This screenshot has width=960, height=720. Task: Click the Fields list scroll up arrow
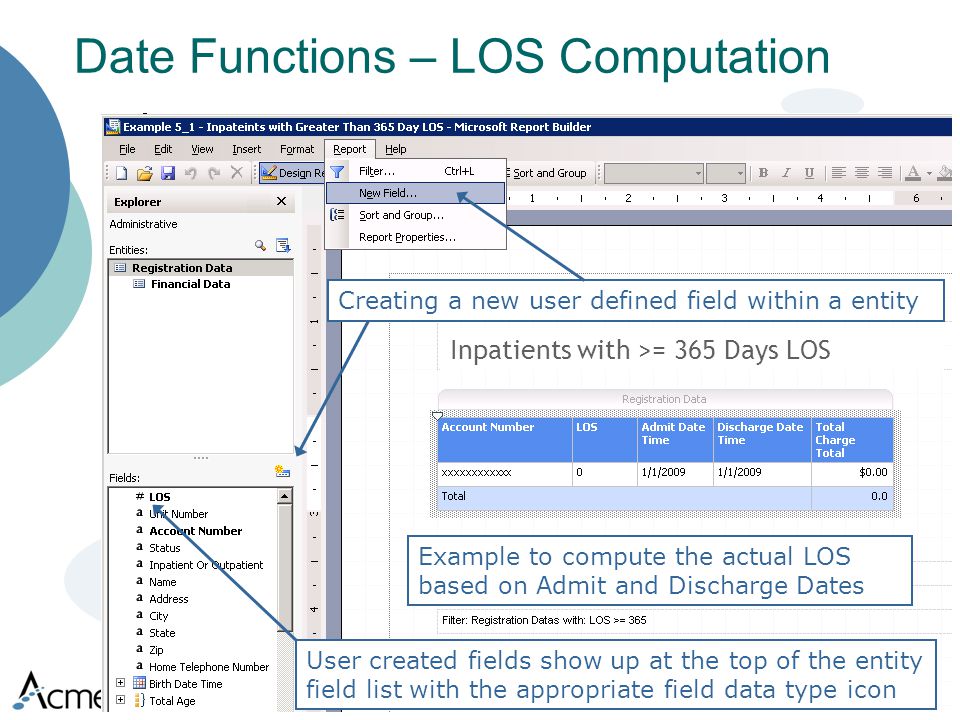point(284,496)
